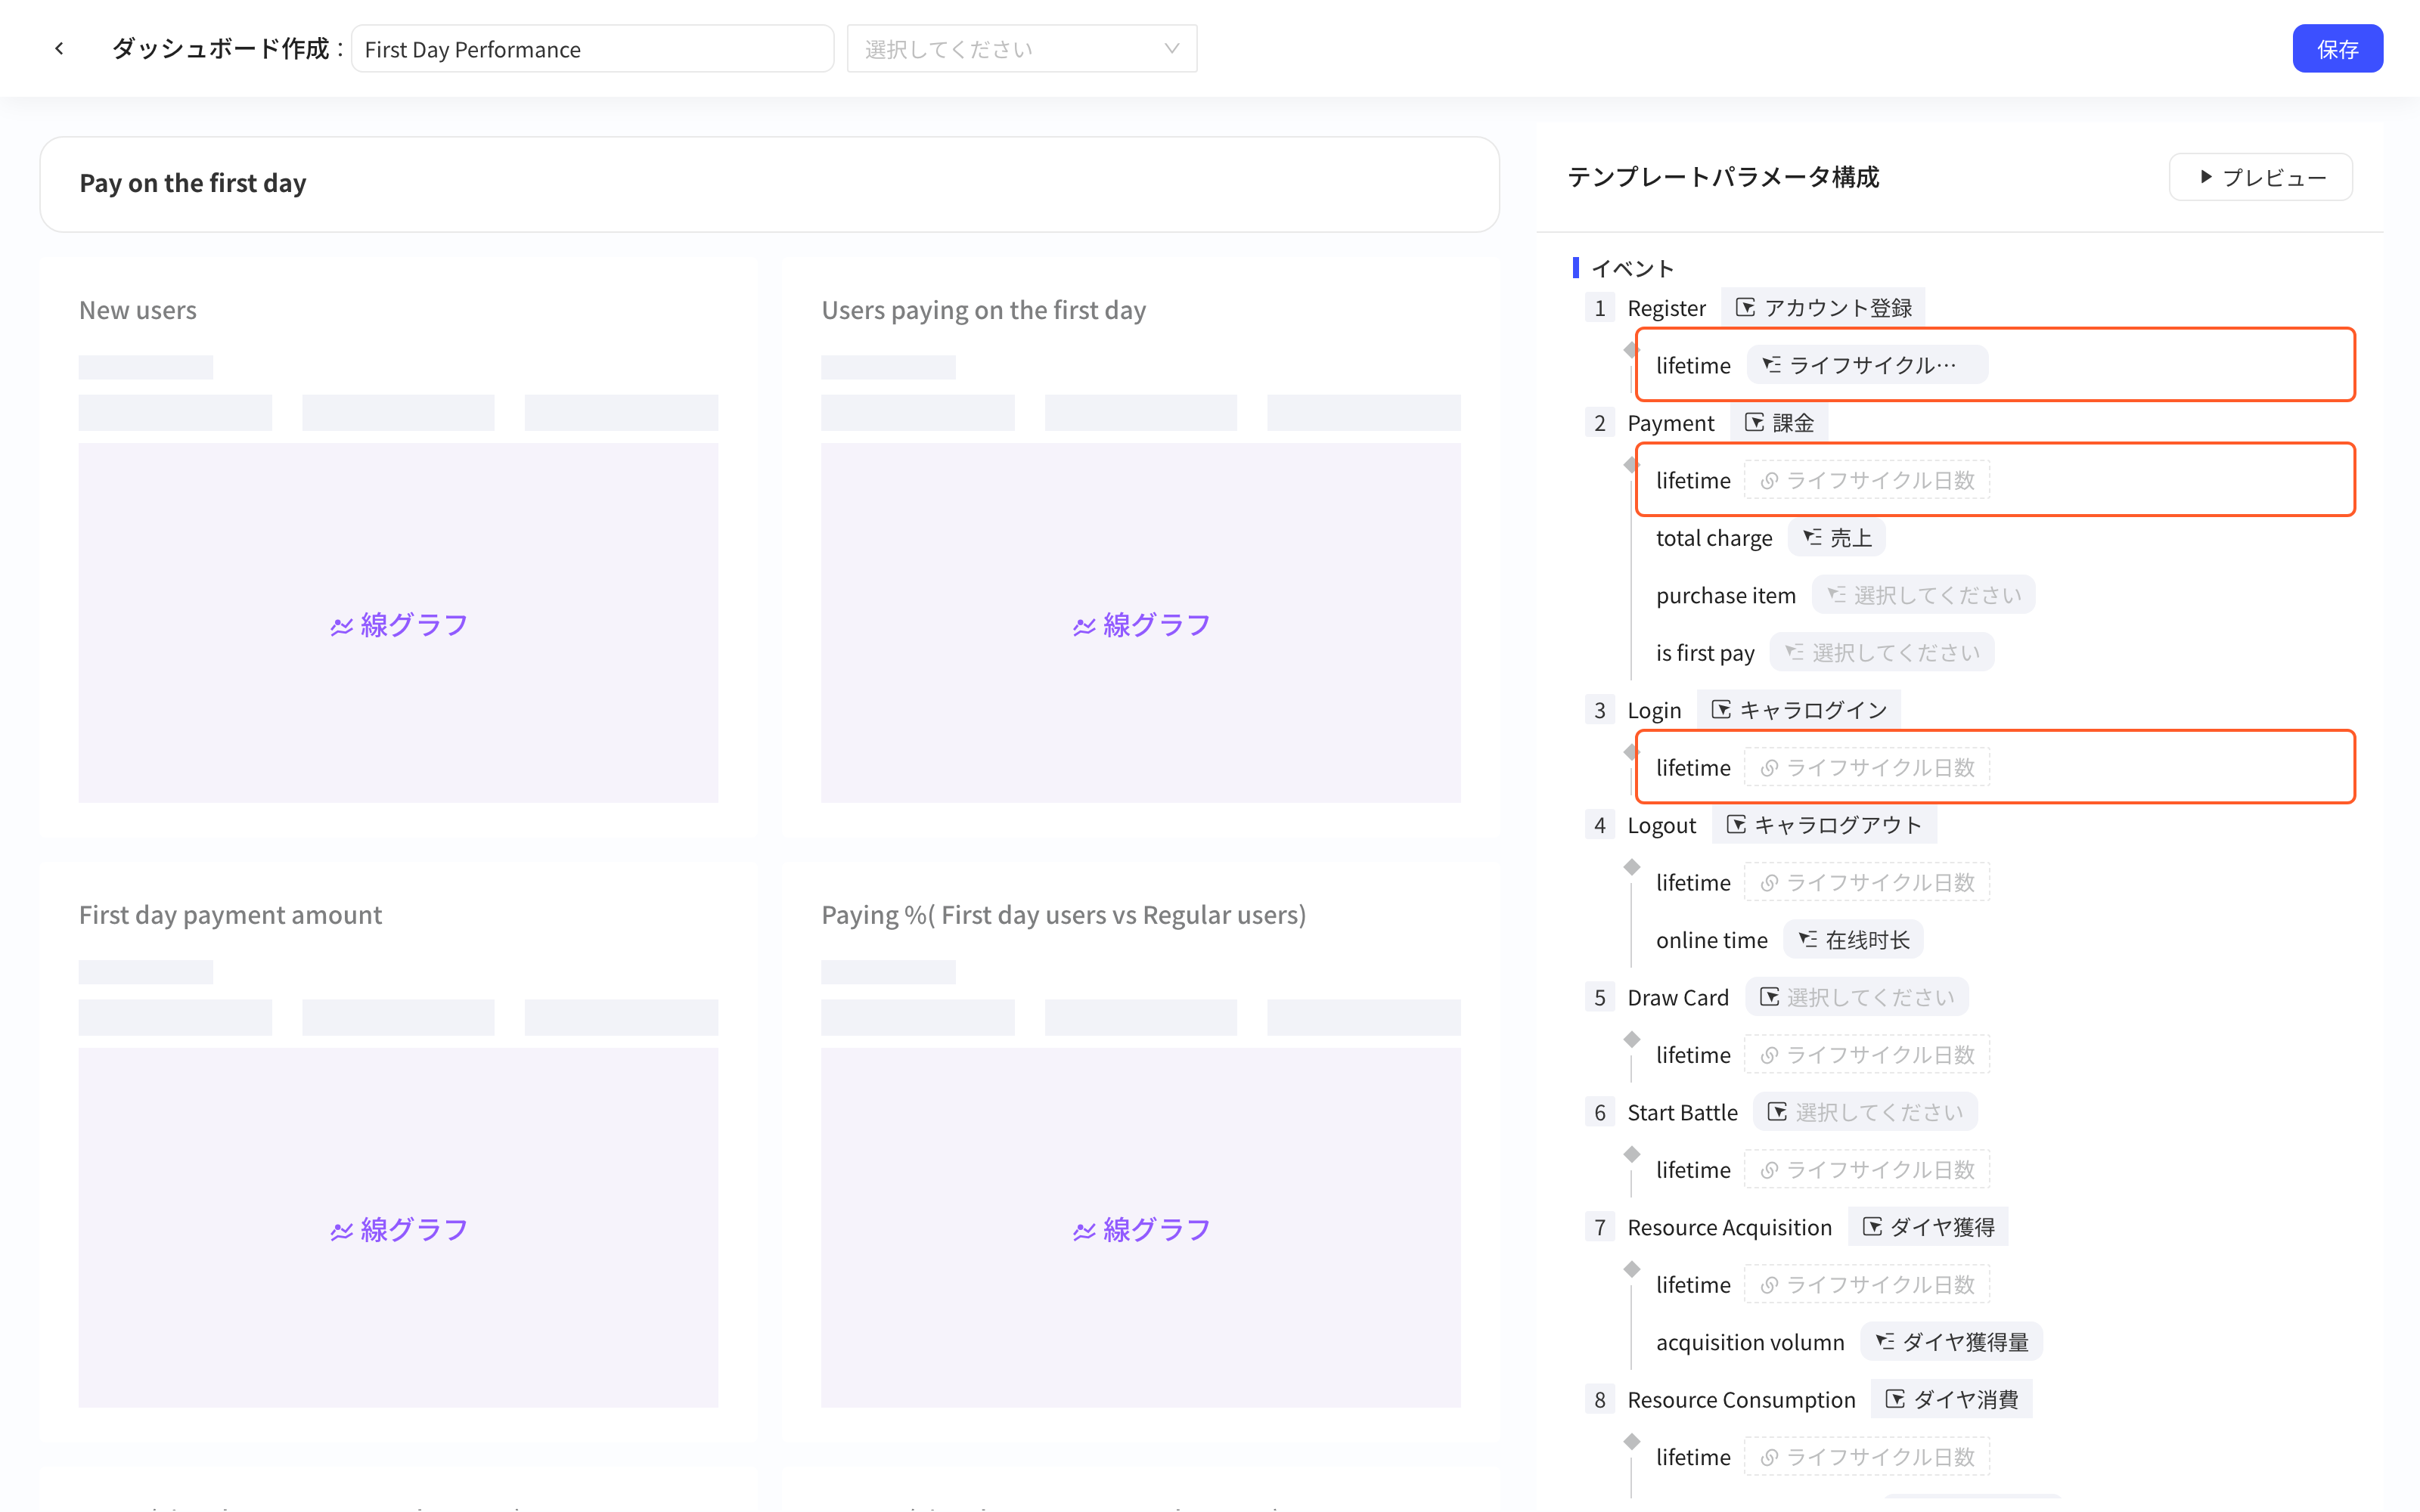Click the linked lifetime field under Start Battle

(x=1866, y=1169)
